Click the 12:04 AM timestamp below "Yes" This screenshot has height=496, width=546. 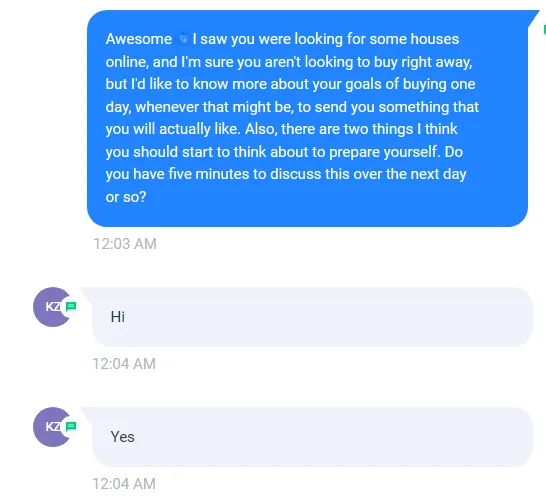(124, 483)
